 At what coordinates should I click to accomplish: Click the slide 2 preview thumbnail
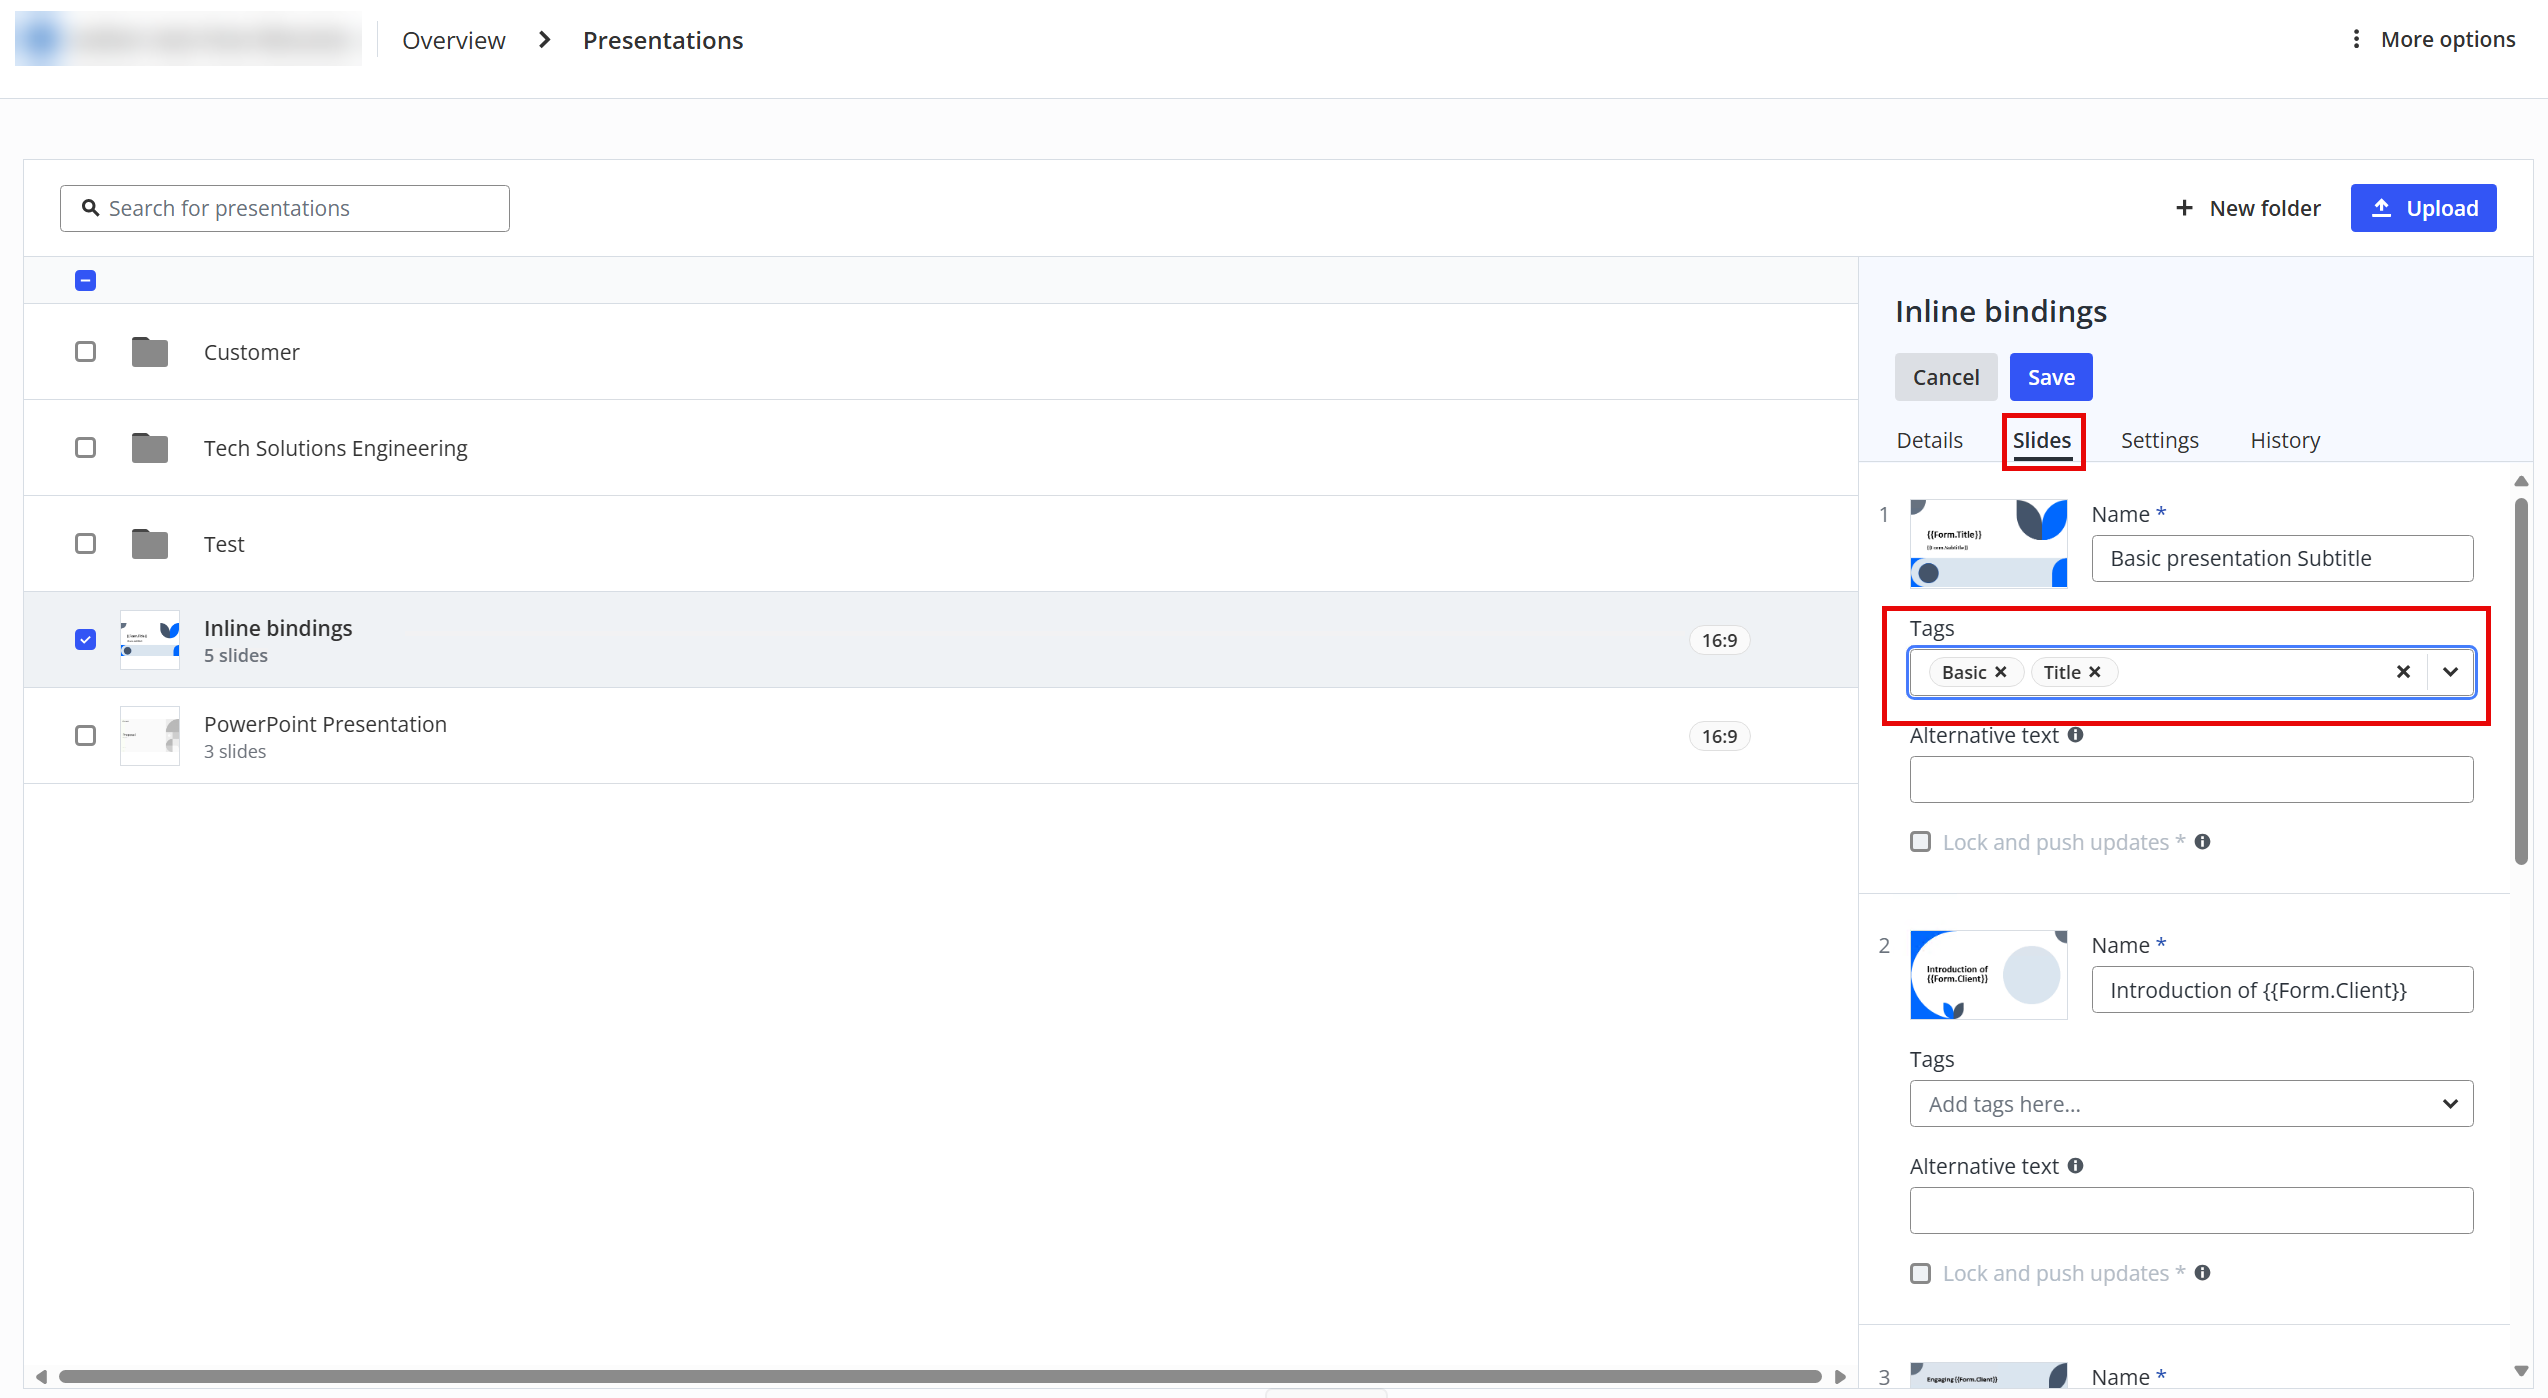pyautogui.click(x=1988, y=975)
